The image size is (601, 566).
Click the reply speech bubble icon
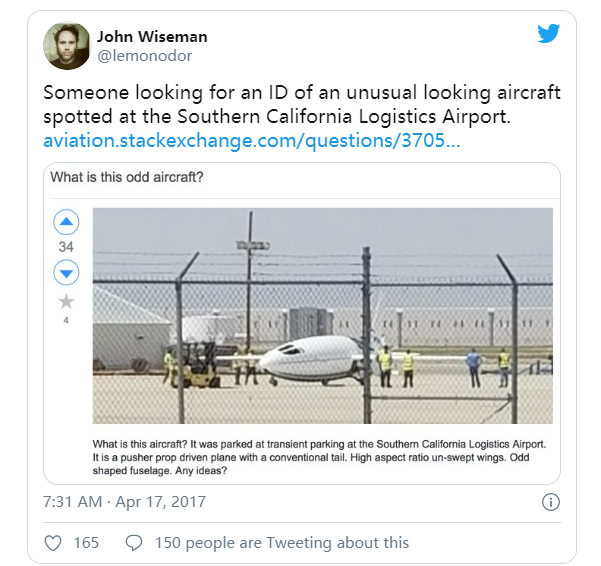click(x=134, y=542)
